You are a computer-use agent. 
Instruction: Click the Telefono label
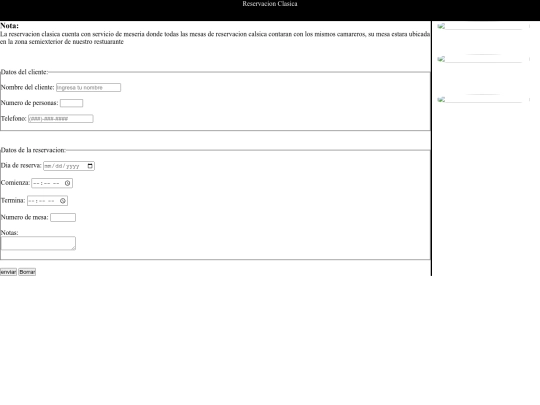pos(13,118)
